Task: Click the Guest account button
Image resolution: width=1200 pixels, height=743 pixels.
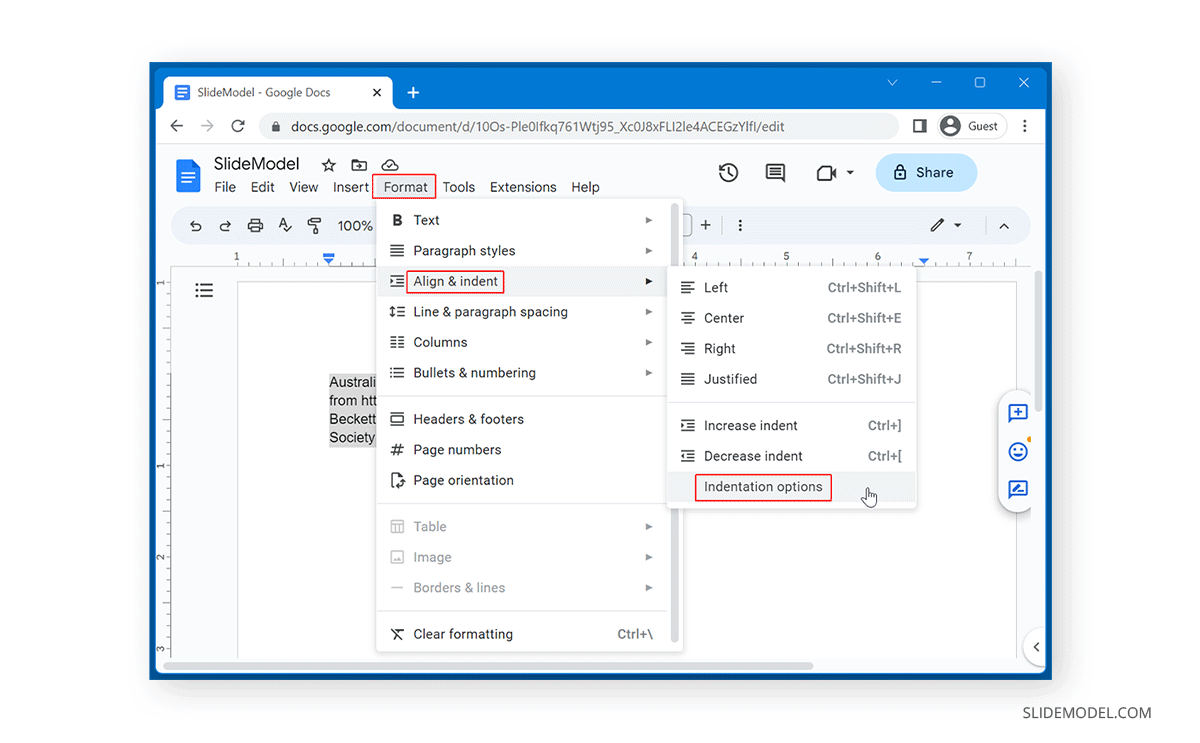Action: click(968, 125)
